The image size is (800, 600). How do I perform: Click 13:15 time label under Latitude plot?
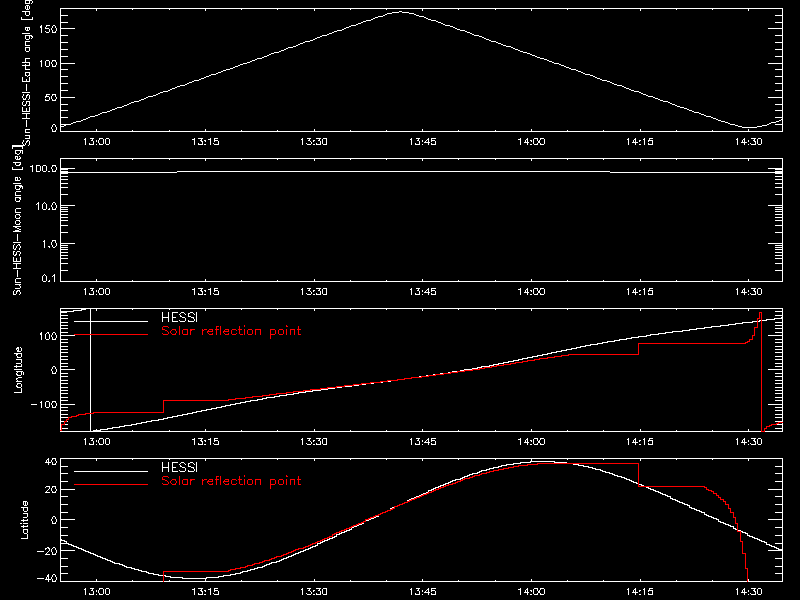click(205, 592)
